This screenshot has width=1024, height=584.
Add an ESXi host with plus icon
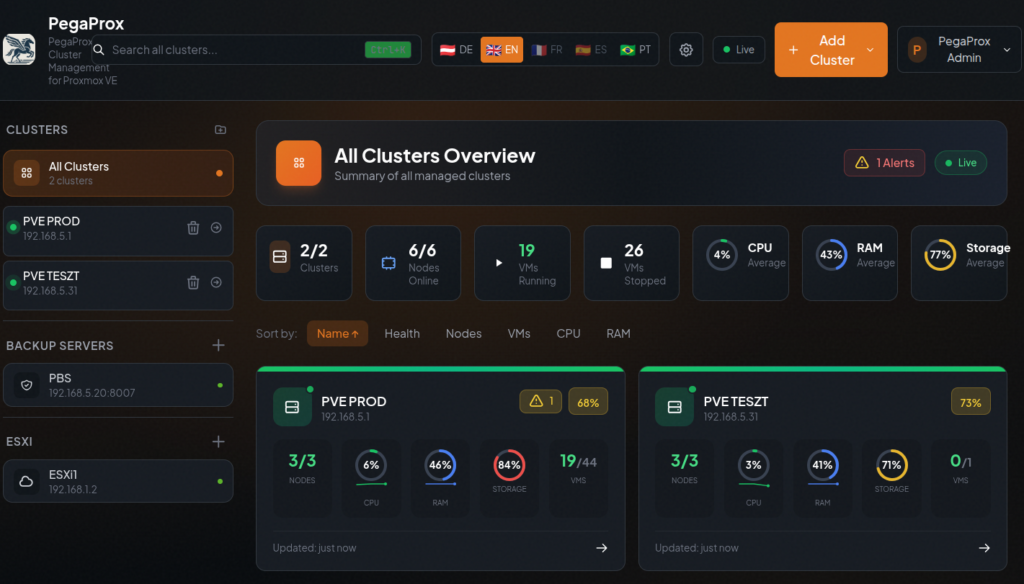pyautogui.click(x=218, y=441)
